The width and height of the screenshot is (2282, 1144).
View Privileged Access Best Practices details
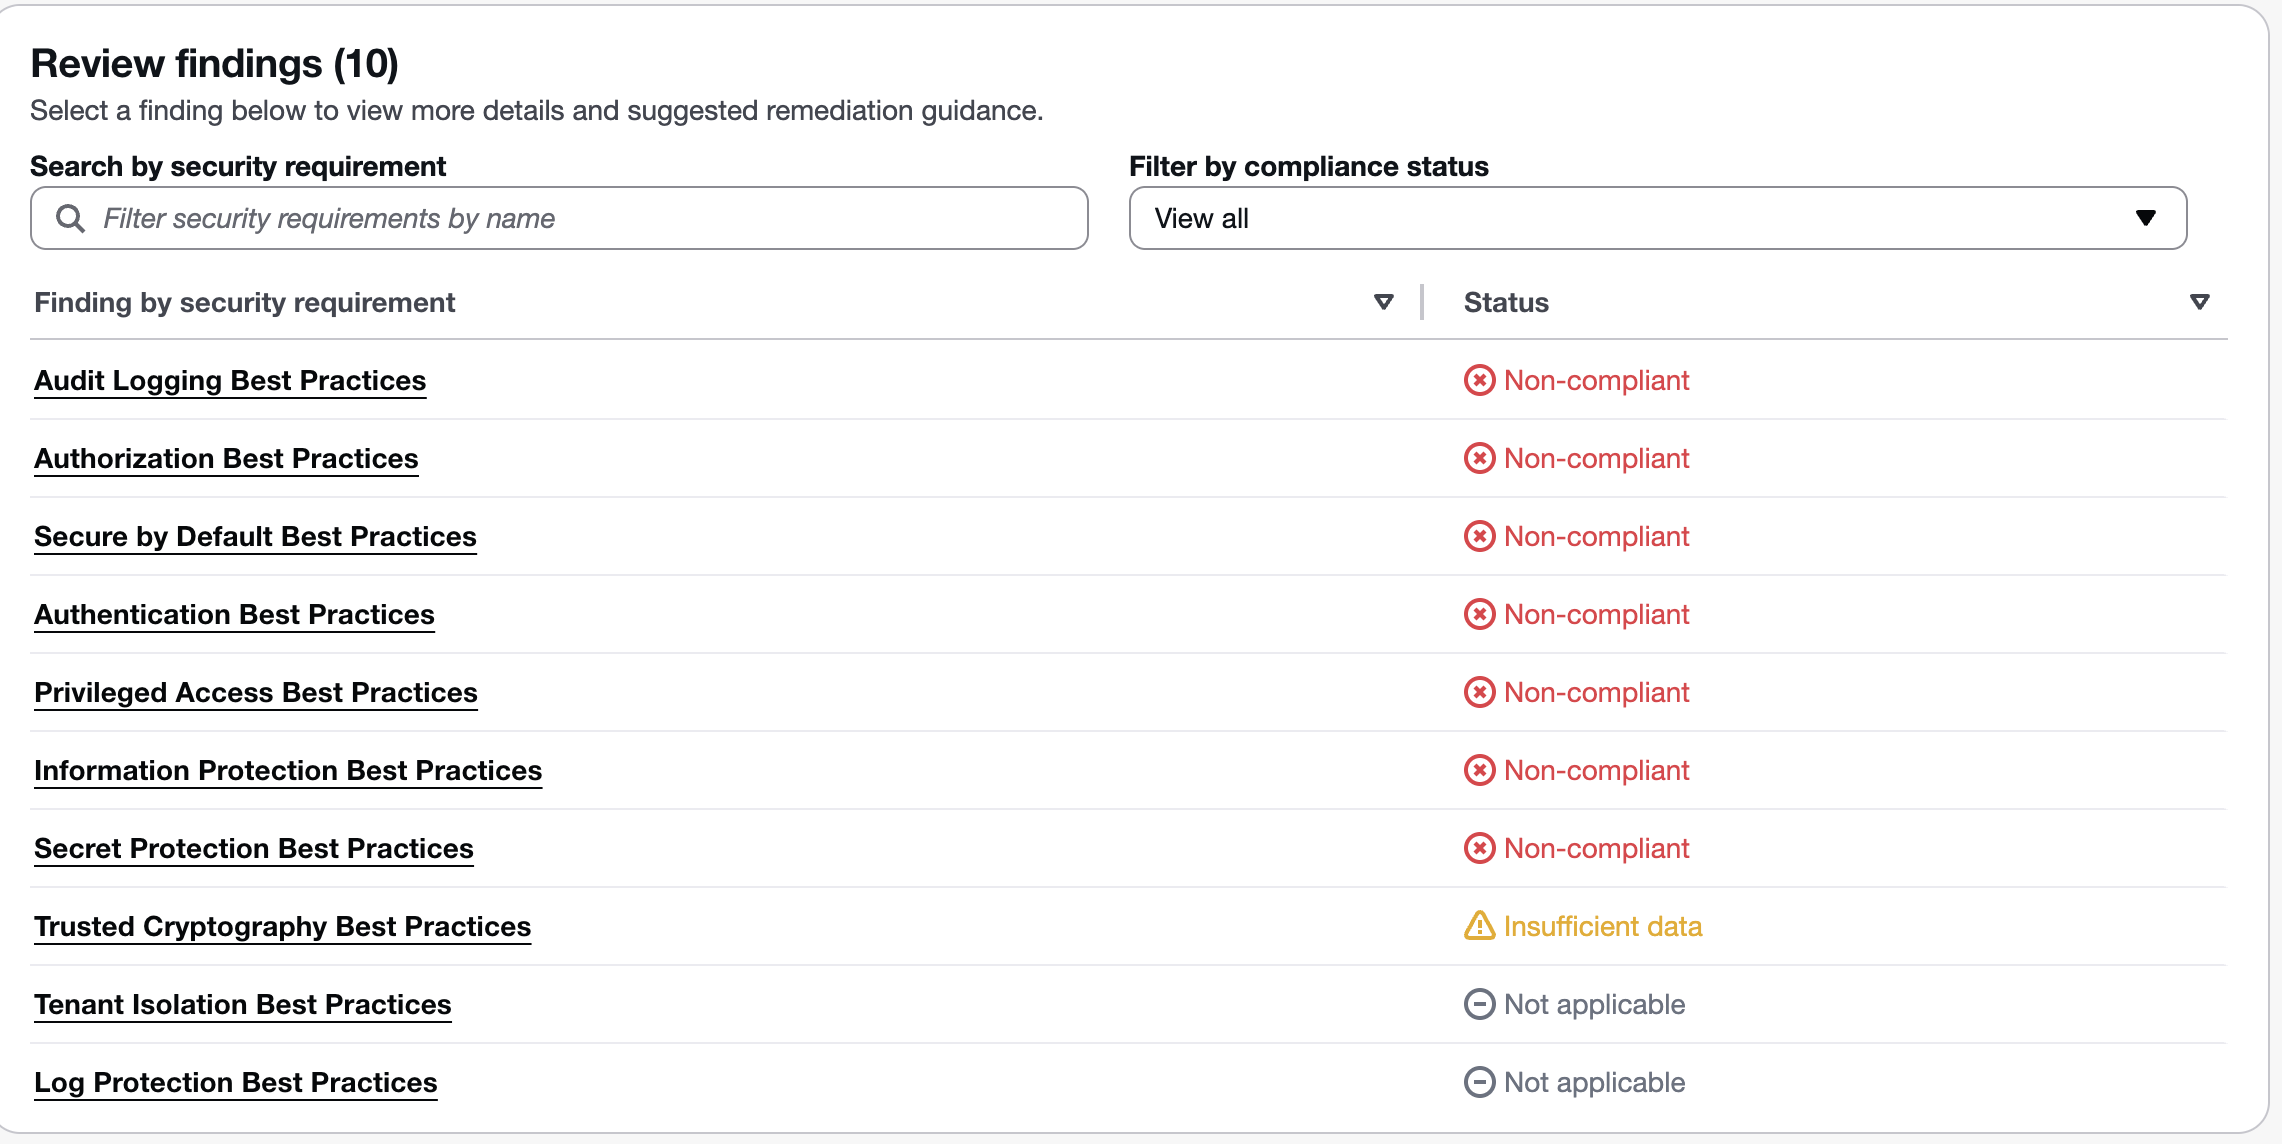256,692
